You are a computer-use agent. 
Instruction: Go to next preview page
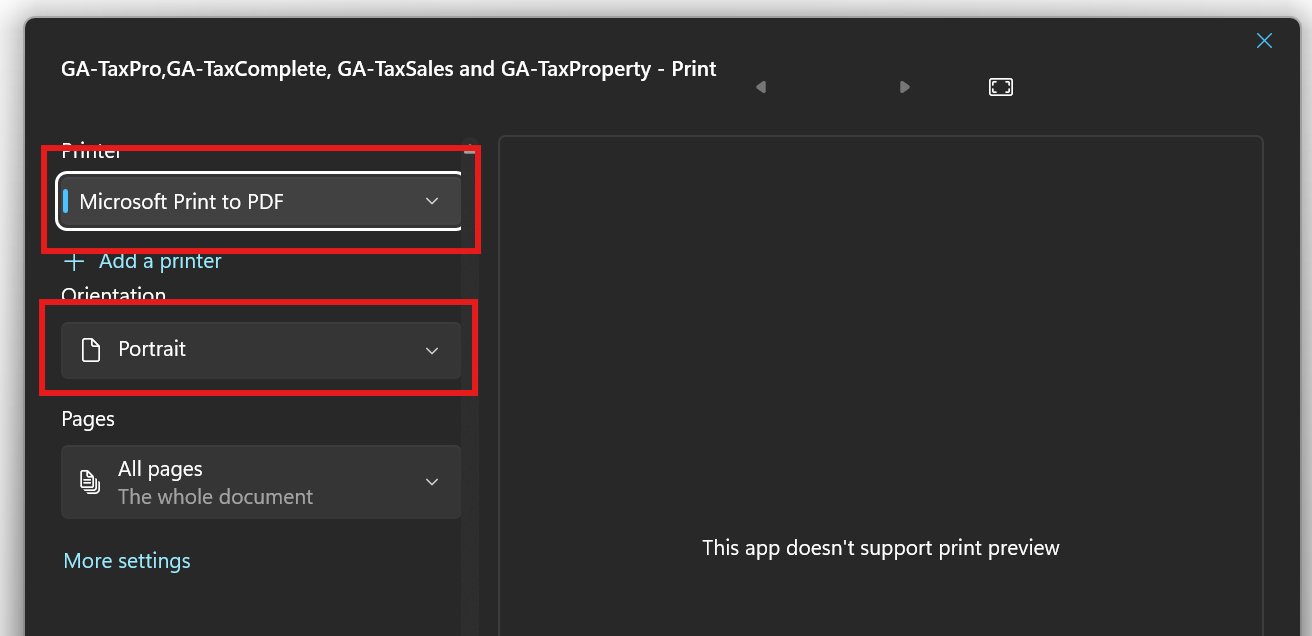[x=904, y=87]
